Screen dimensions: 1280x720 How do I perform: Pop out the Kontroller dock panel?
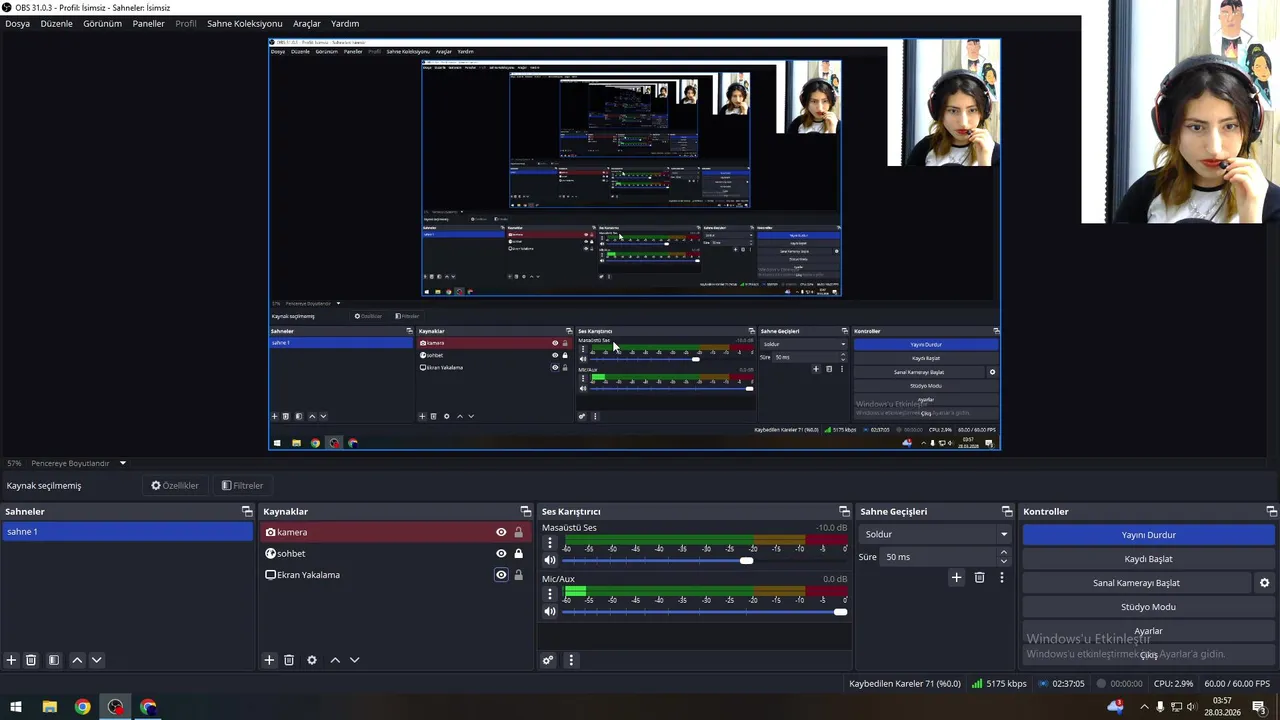[x=1271, y=511]
